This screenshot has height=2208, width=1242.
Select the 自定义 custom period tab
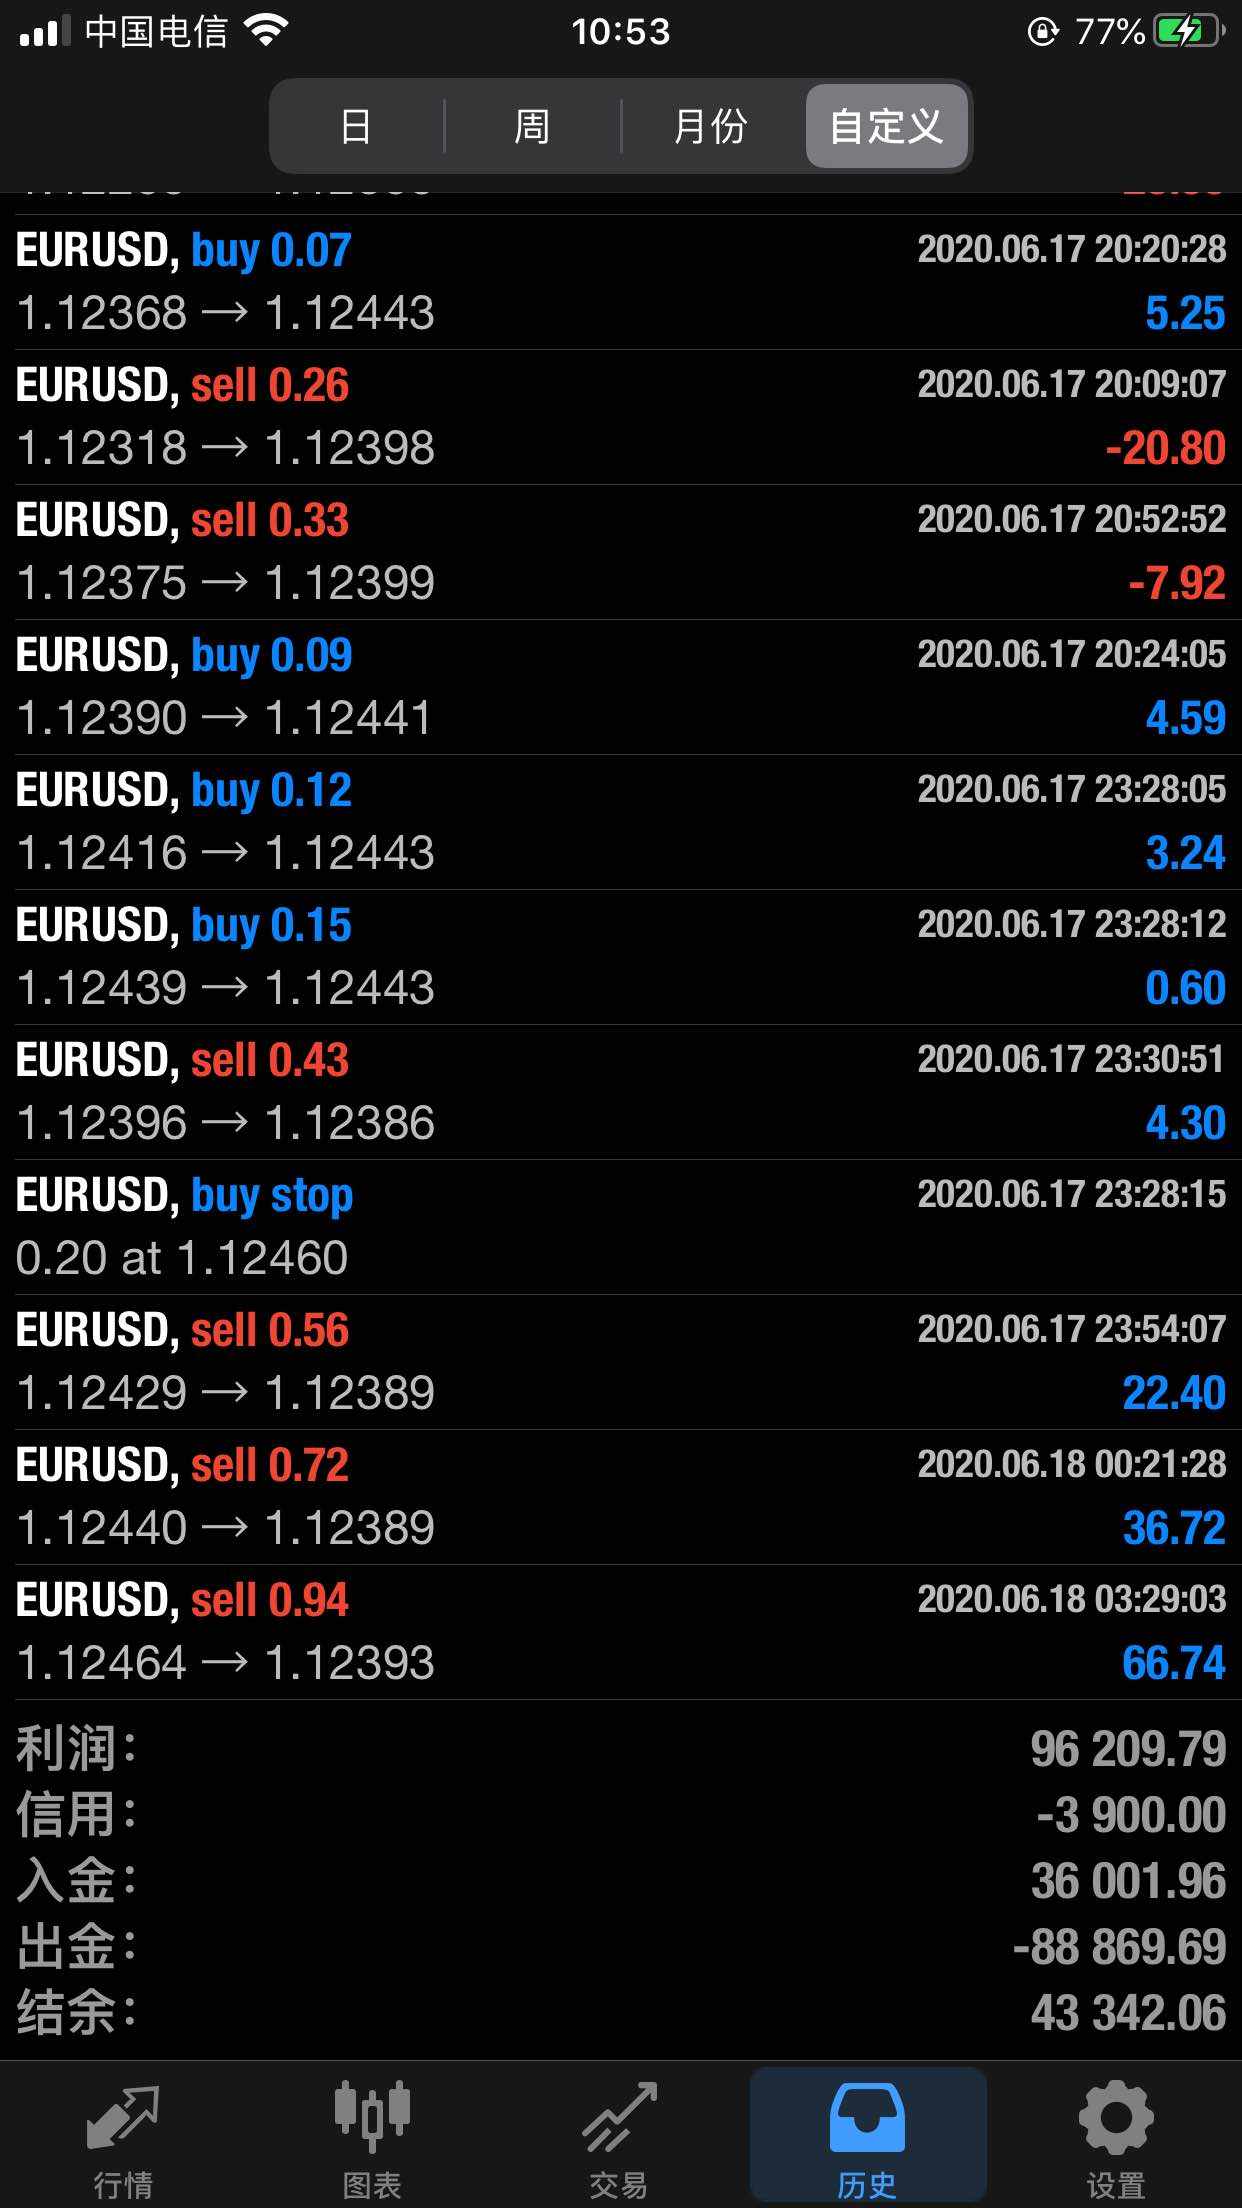click(x=886, y=127)
